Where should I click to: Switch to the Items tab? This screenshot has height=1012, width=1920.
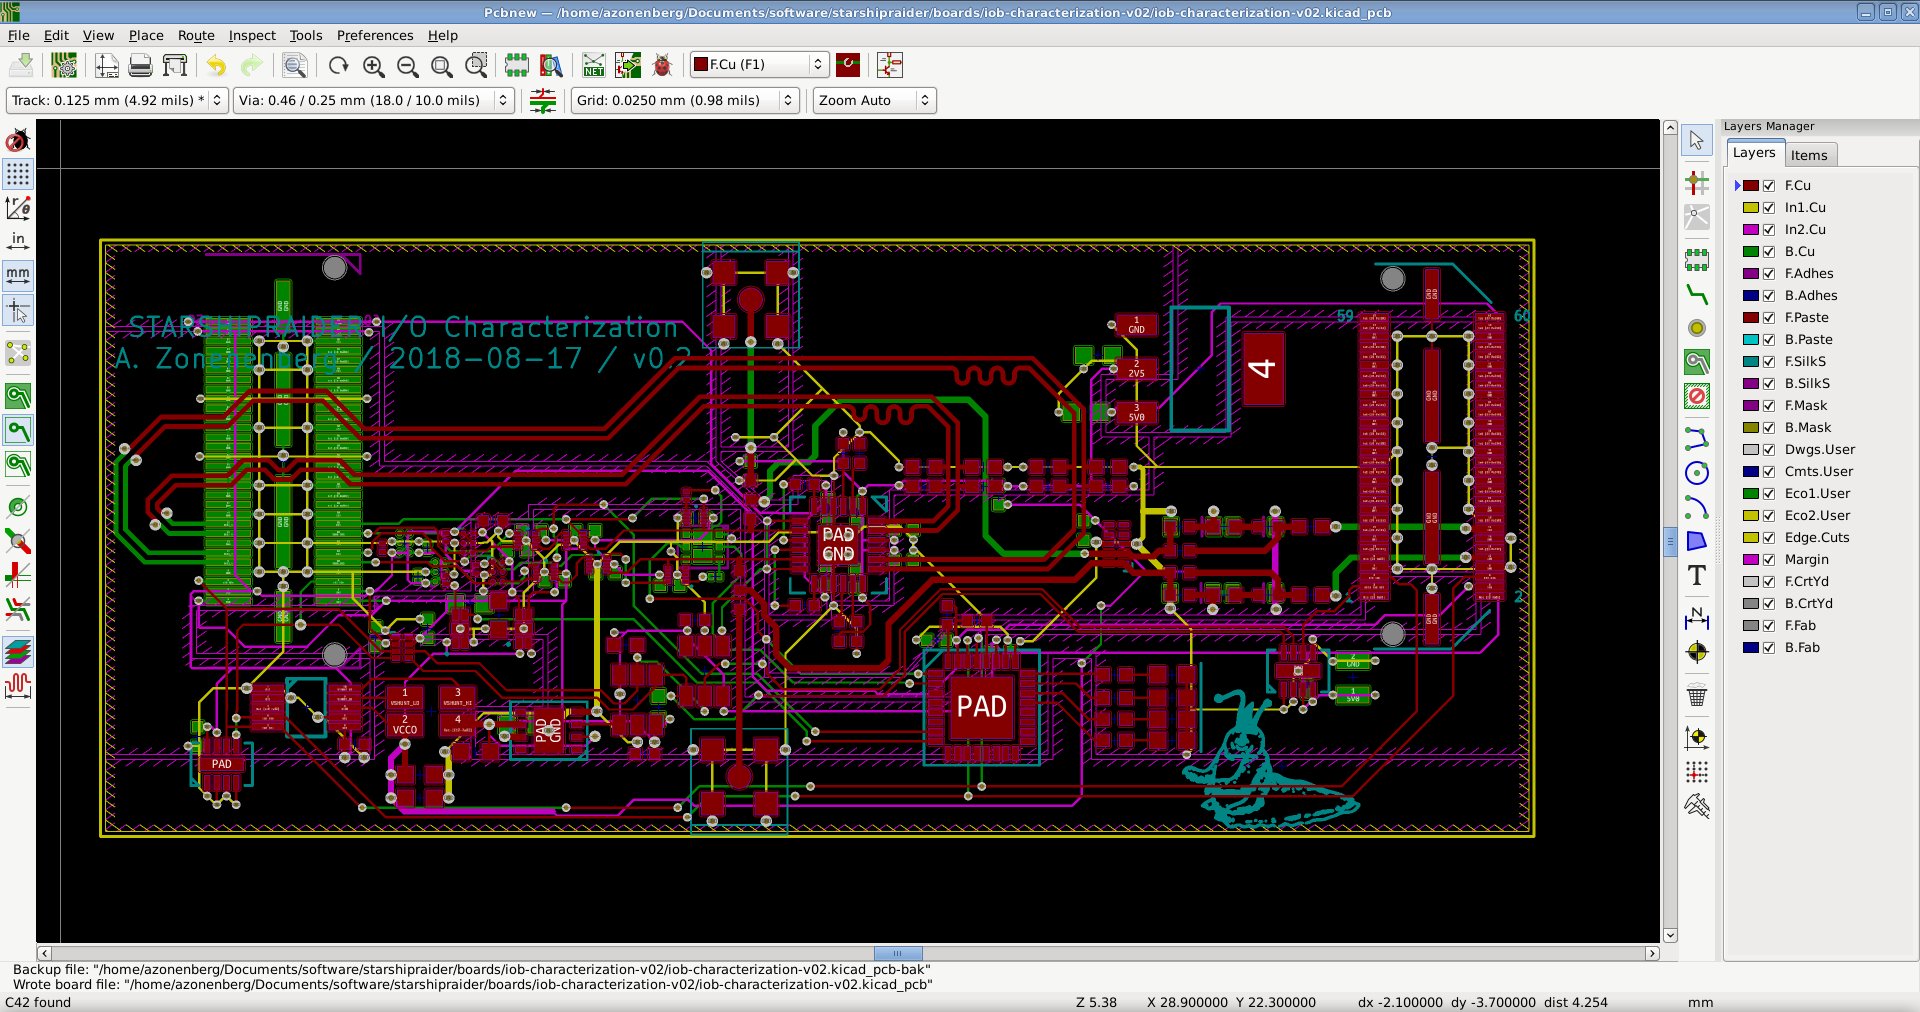pyautogui.click(x=1809, y=155)
